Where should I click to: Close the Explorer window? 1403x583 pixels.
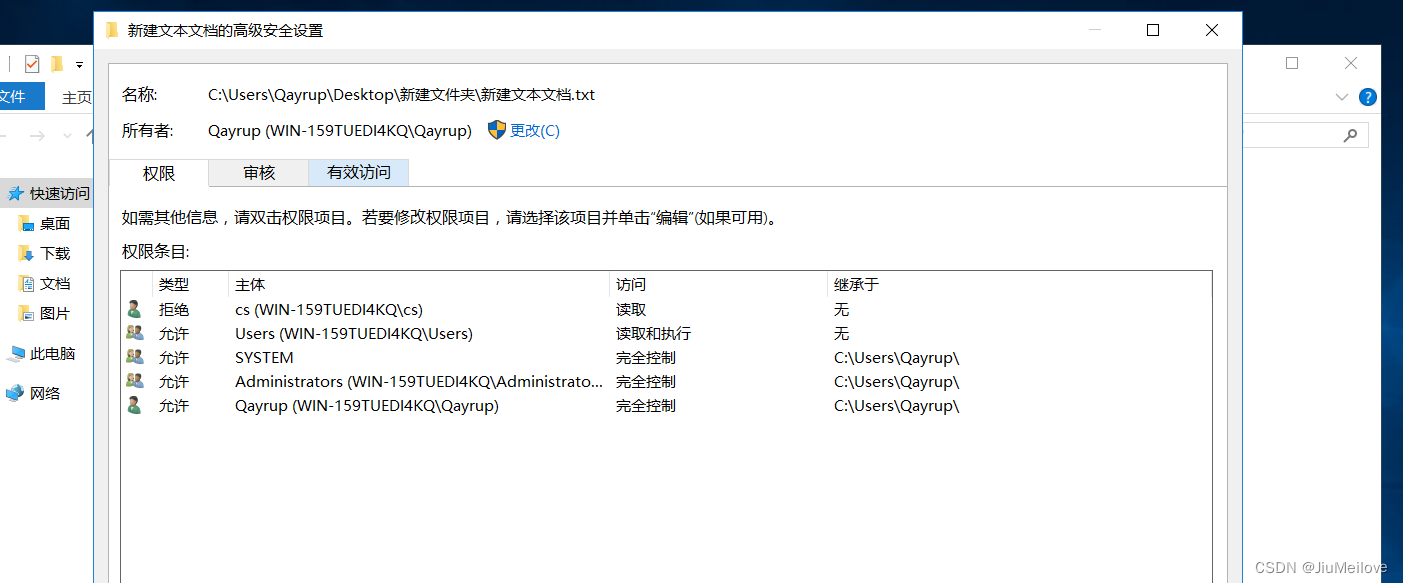1351,63
